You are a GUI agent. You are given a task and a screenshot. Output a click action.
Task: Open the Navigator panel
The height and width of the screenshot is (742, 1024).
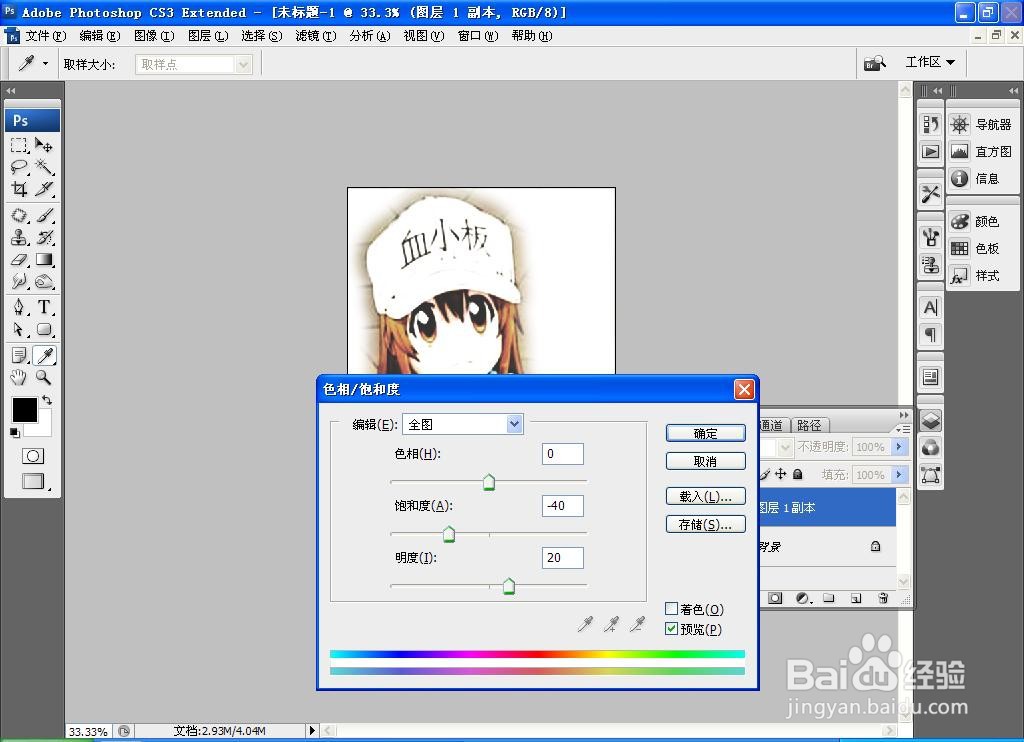pos(981,124)
